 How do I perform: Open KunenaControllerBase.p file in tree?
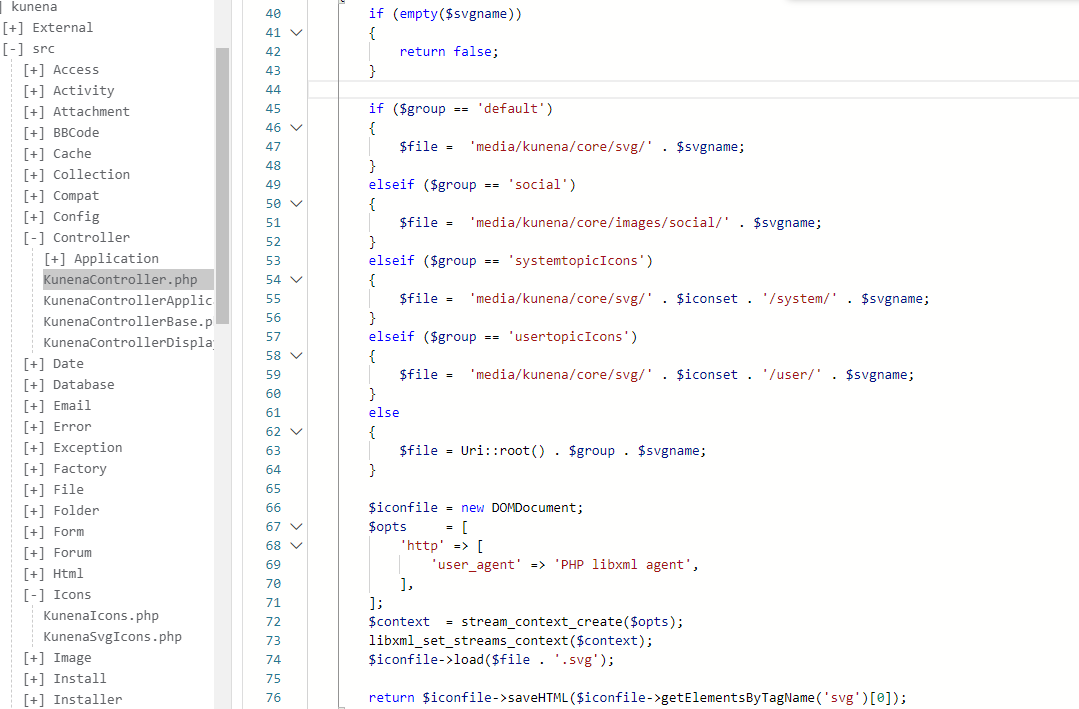click(x=128, y=321)
